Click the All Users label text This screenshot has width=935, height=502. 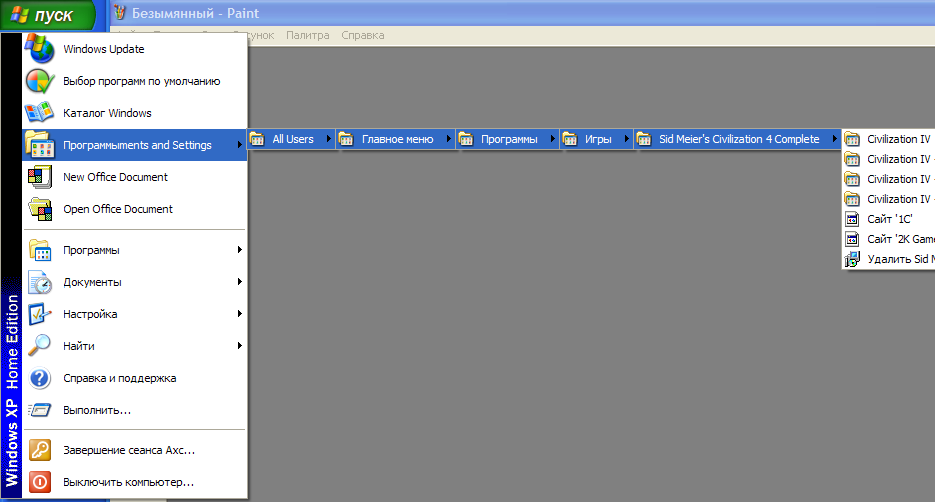click(x=293, y=140)
